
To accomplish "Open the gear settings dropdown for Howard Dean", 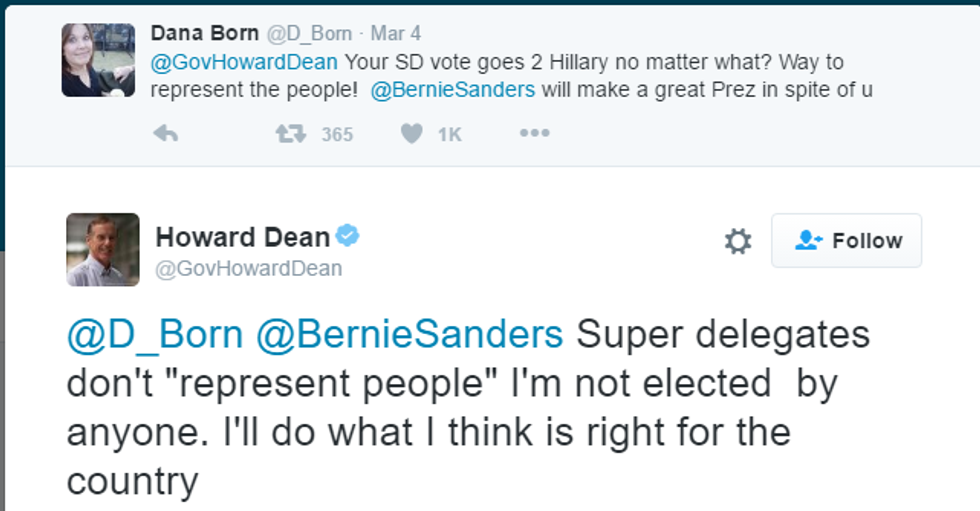I will click(738, 241).
